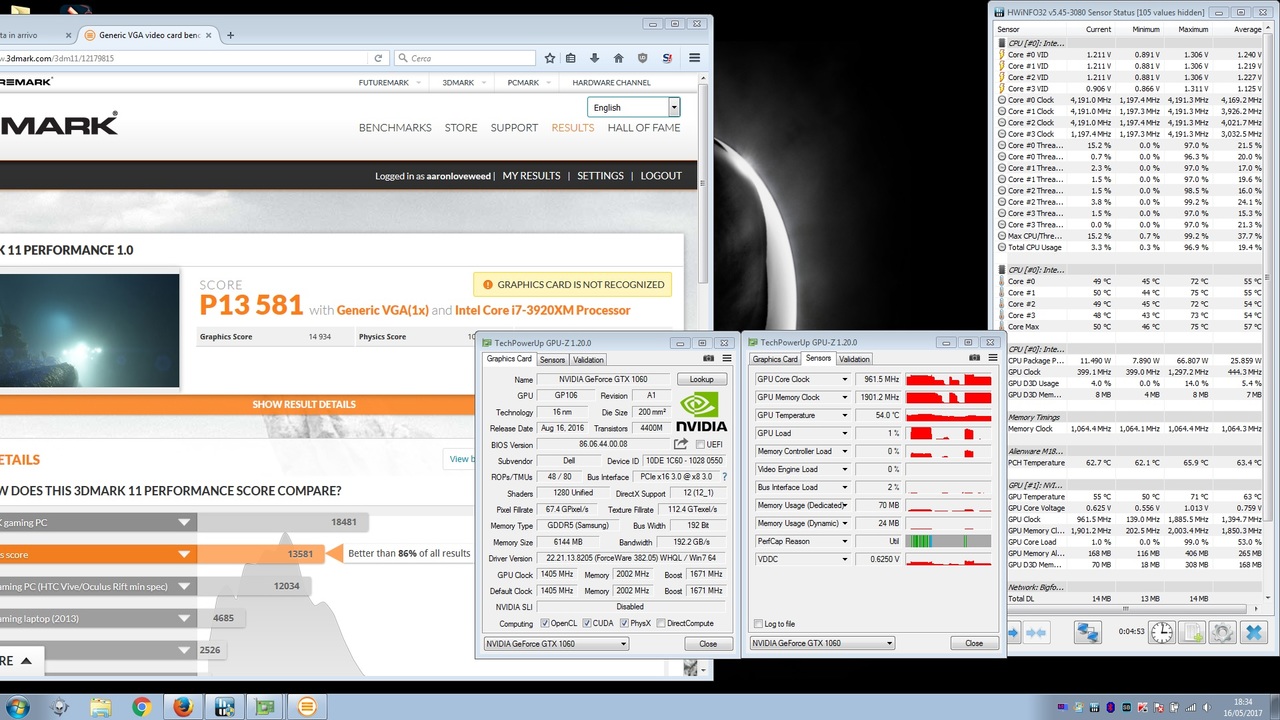Switch to Sensors tab in Graphics Card window
The image size is (1280, 720).
click(x=552, y=360)
